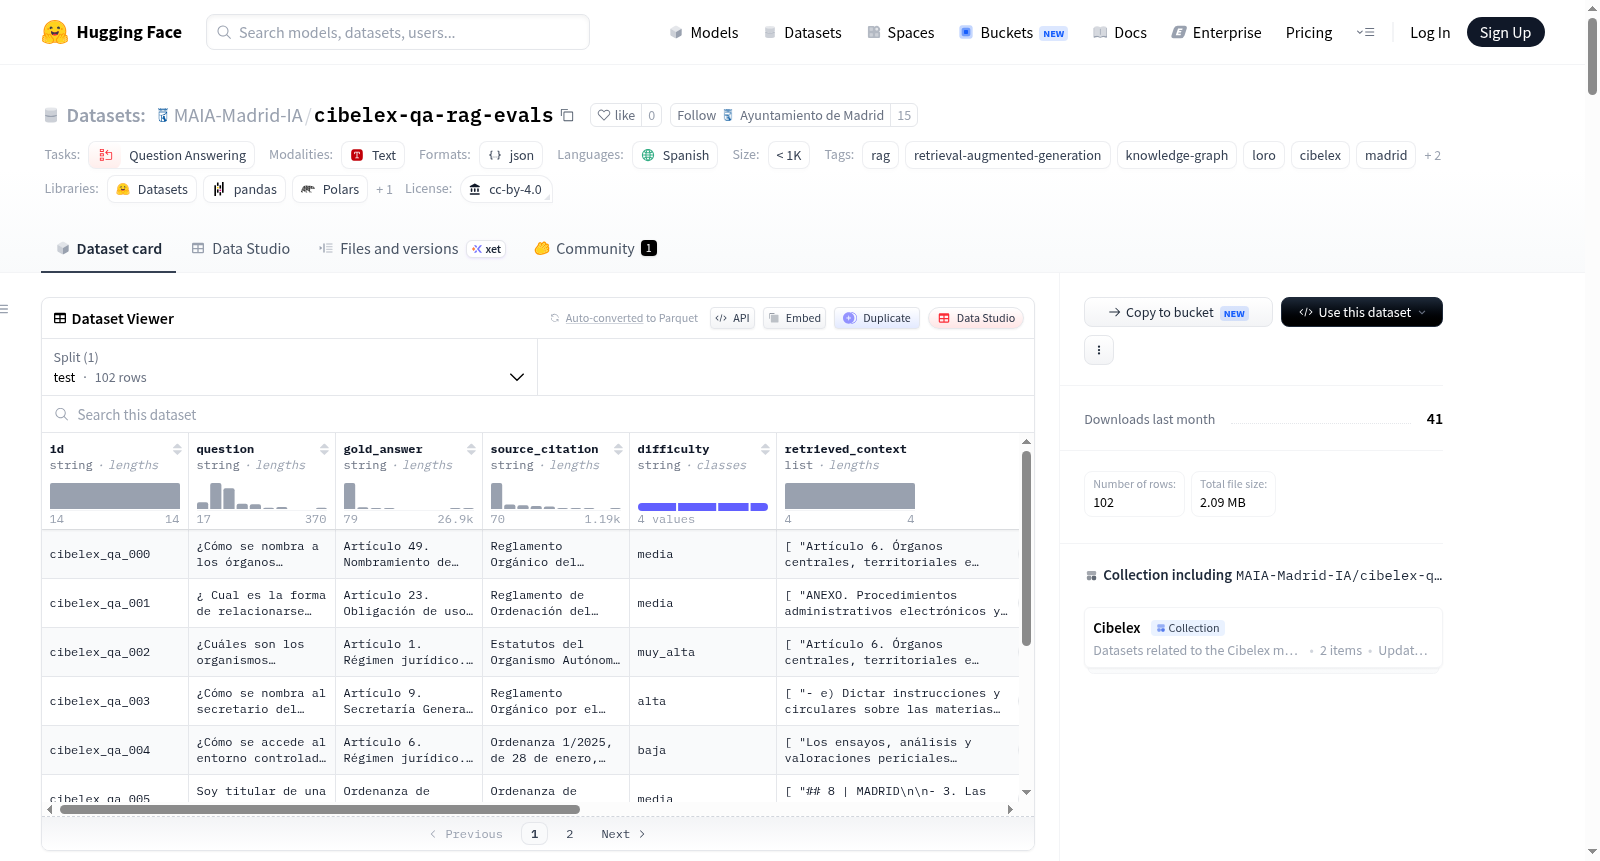This screenshot has height=861, width=1600.
Task: Click the difficulty classes distribution bar
Action: [x=703, y=507]
